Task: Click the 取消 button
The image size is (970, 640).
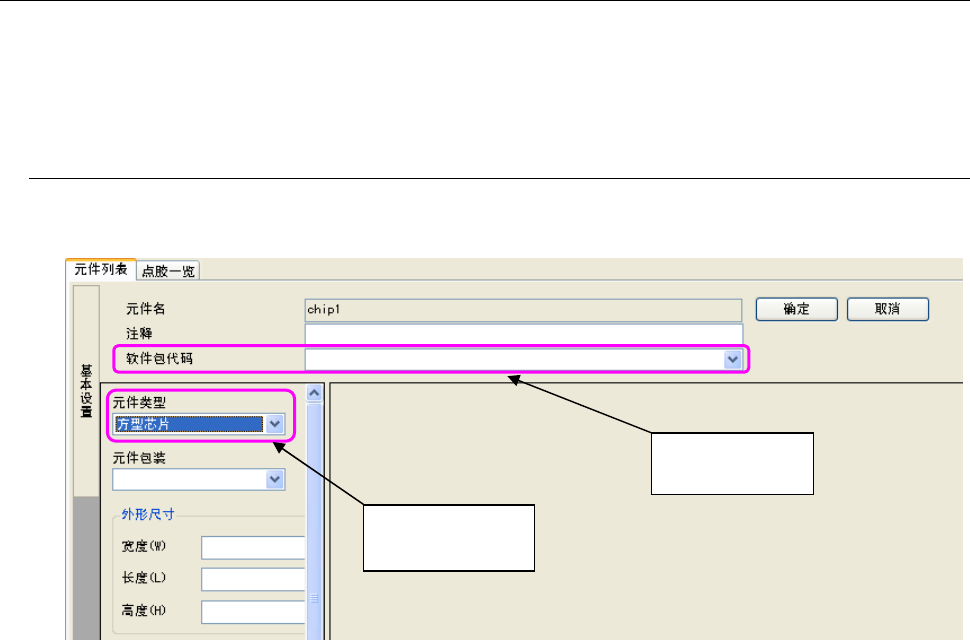Action: pyautogui.click(x=887, y=309)
